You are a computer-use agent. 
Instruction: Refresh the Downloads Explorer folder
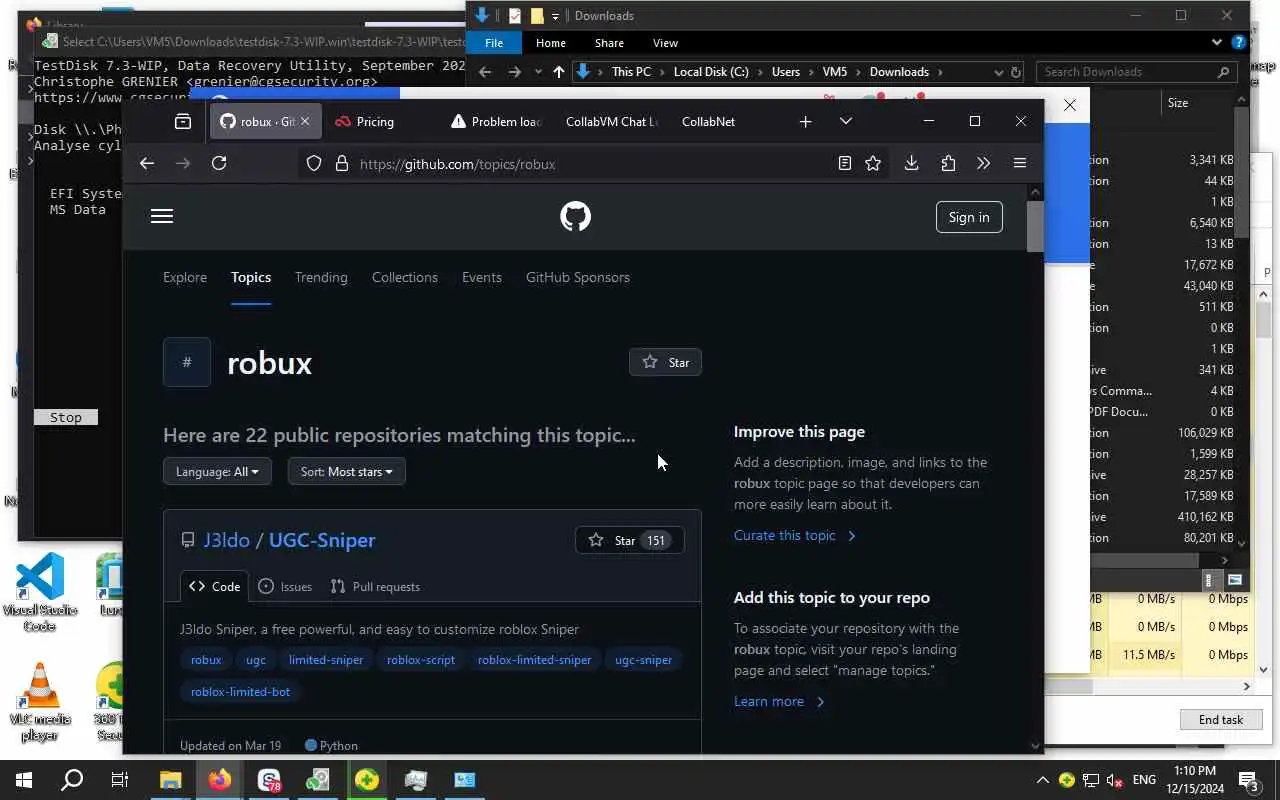pos(1016,72)
